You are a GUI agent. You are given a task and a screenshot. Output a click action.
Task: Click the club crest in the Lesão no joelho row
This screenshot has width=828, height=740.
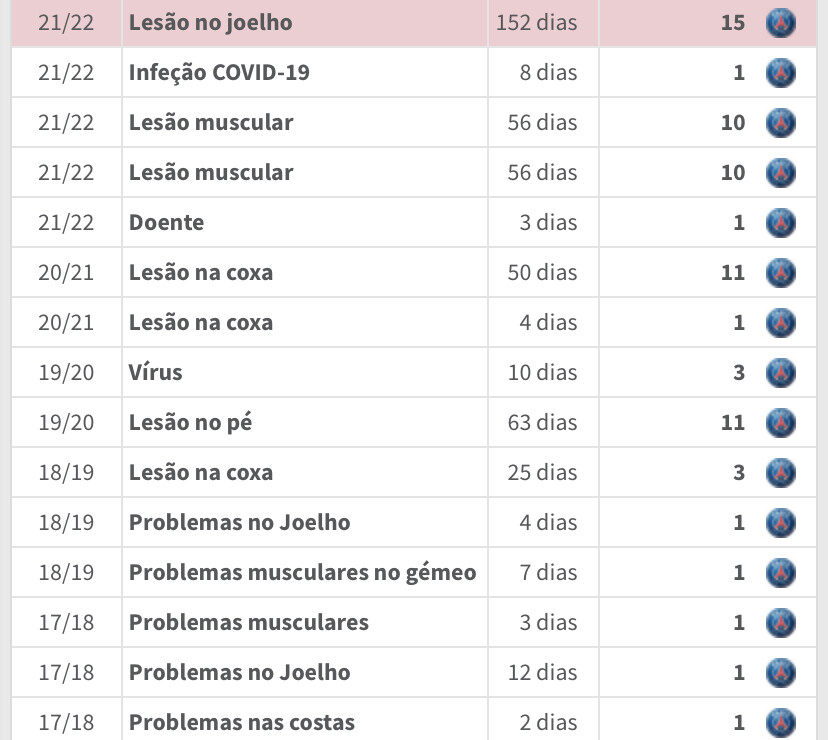[x=780, y=22]
